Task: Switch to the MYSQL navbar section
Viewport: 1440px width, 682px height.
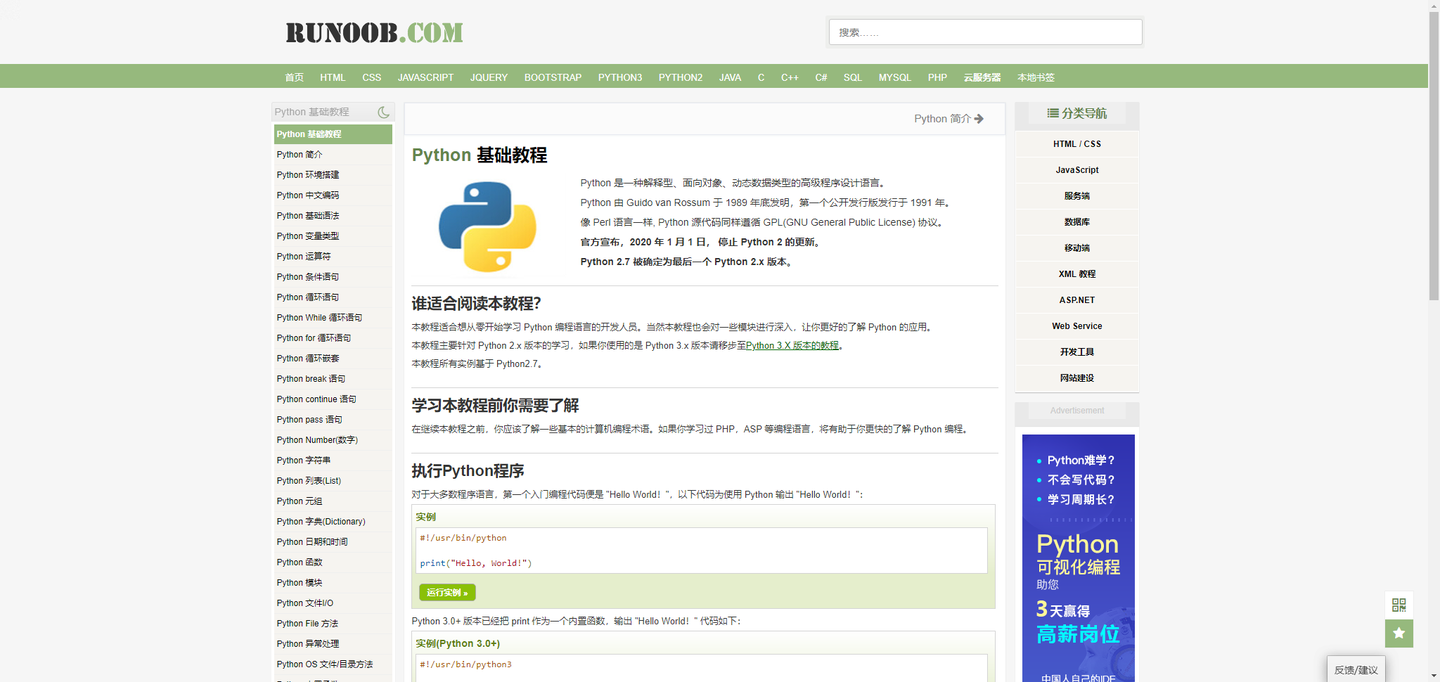Action: click(894, 76)
